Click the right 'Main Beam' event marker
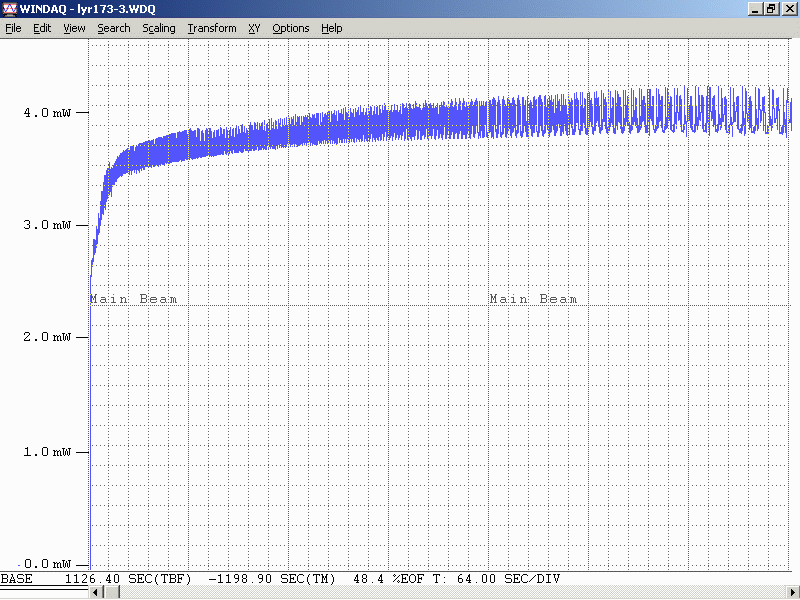The width and height of the screenshot is (800, 600). 533,299
